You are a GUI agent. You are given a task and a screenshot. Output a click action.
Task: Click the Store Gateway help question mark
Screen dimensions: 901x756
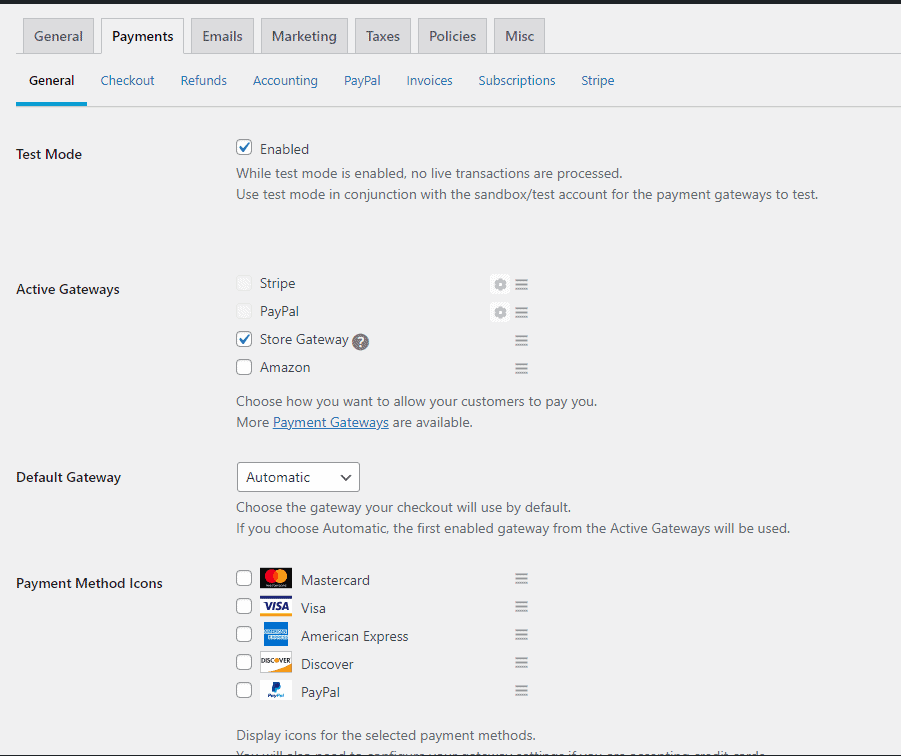[x=361, y=341]
